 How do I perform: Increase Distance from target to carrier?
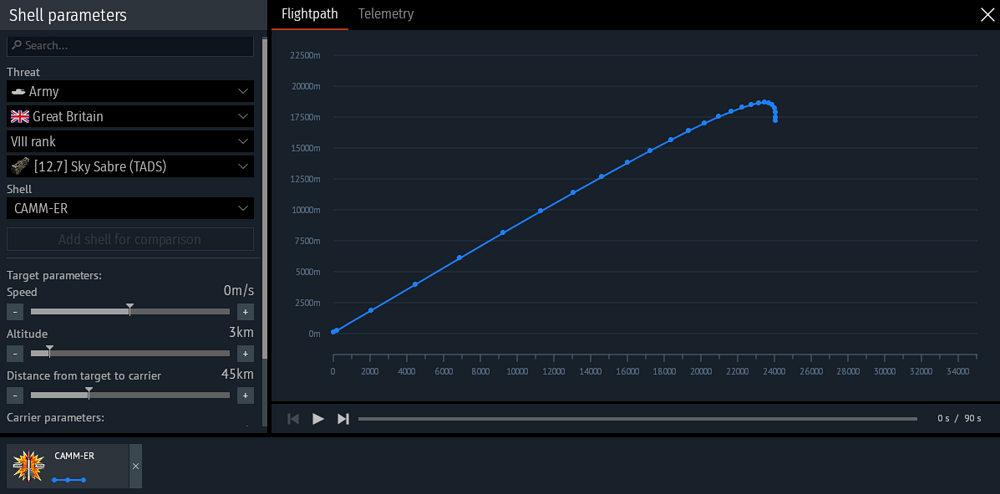246,396
